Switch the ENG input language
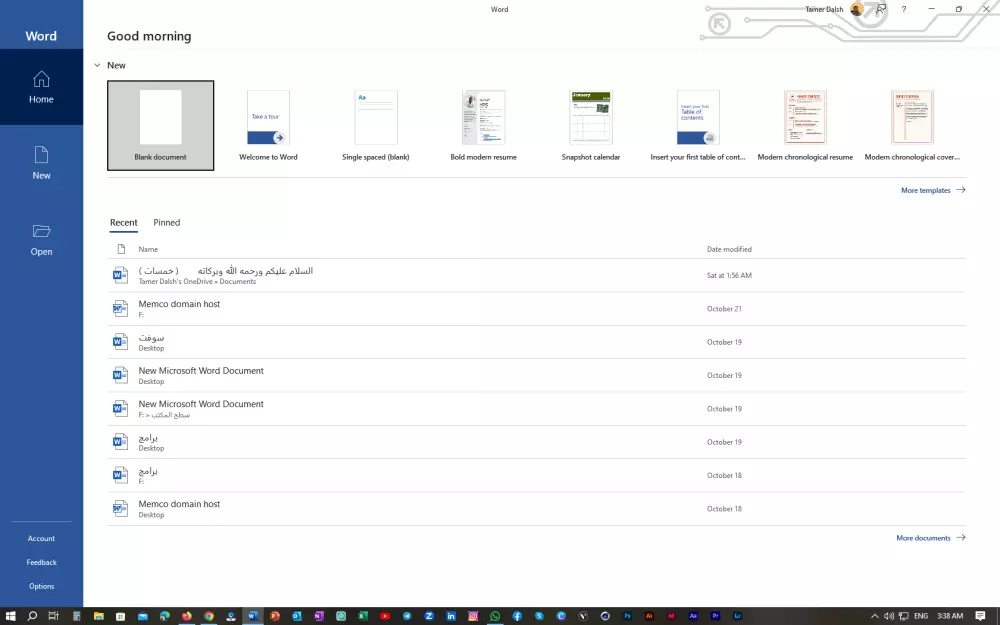1000x625 pixels. 921,616
